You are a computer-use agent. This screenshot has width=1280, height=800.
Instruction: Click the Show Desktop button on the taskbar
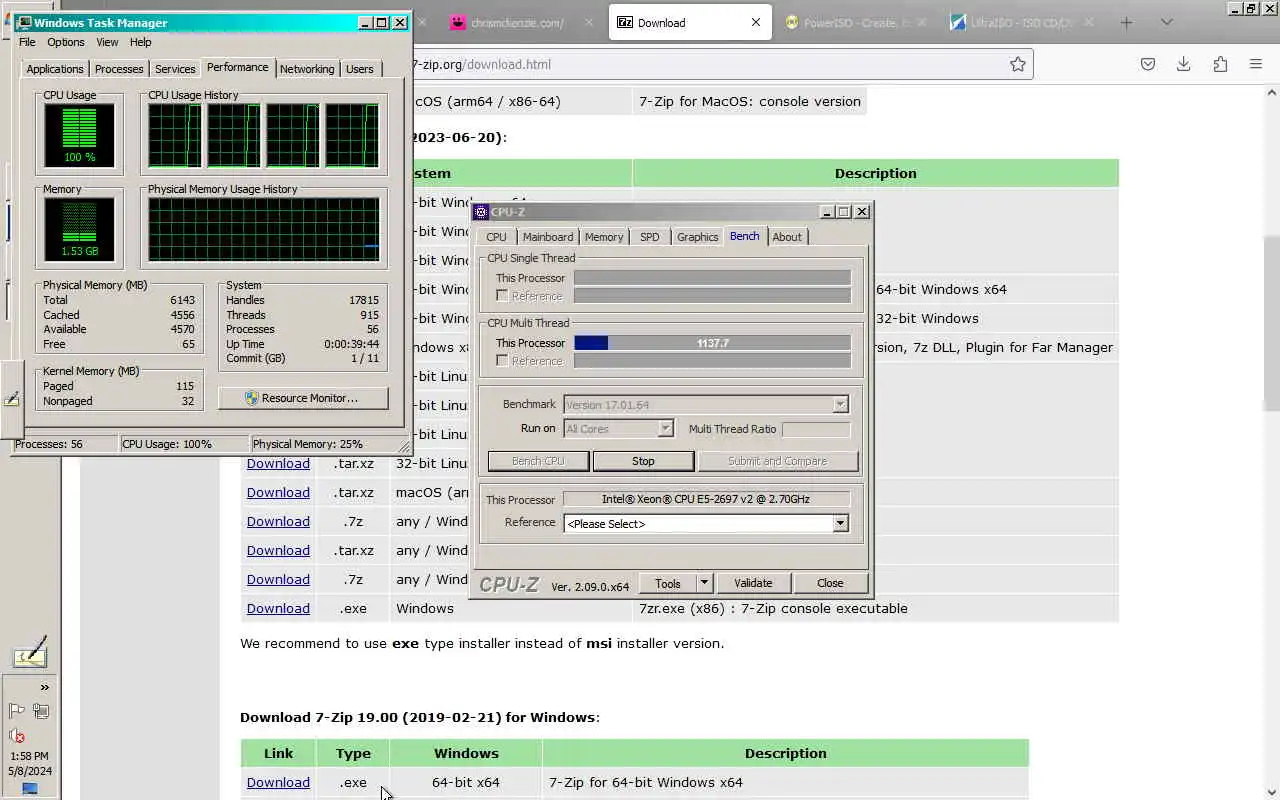pyautogui.click(x=29, y=790)
